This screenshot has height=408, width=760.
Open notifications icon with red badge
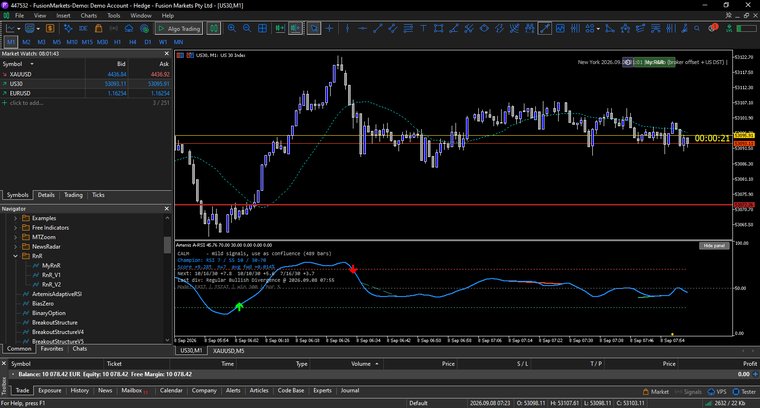coord(712,28)
